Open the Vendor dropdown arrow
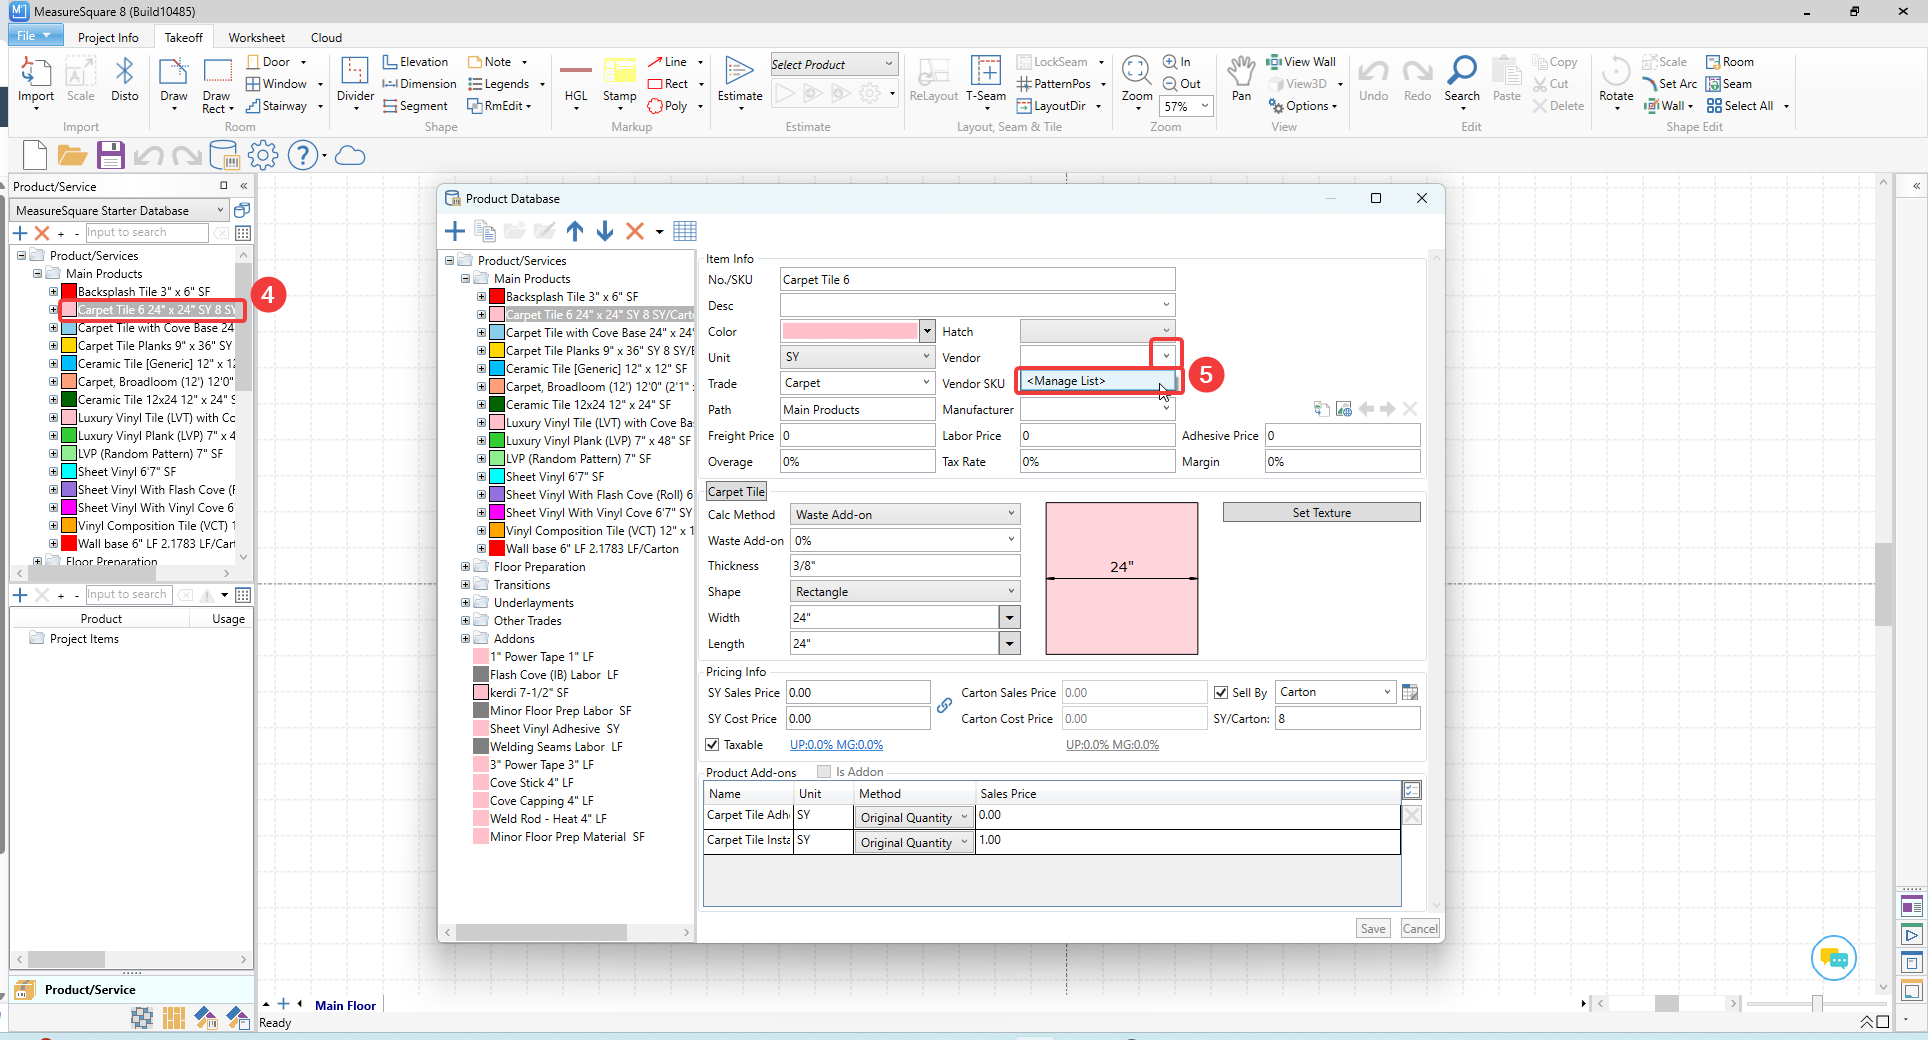The image size is (1928, 1040). point(1166,357)
